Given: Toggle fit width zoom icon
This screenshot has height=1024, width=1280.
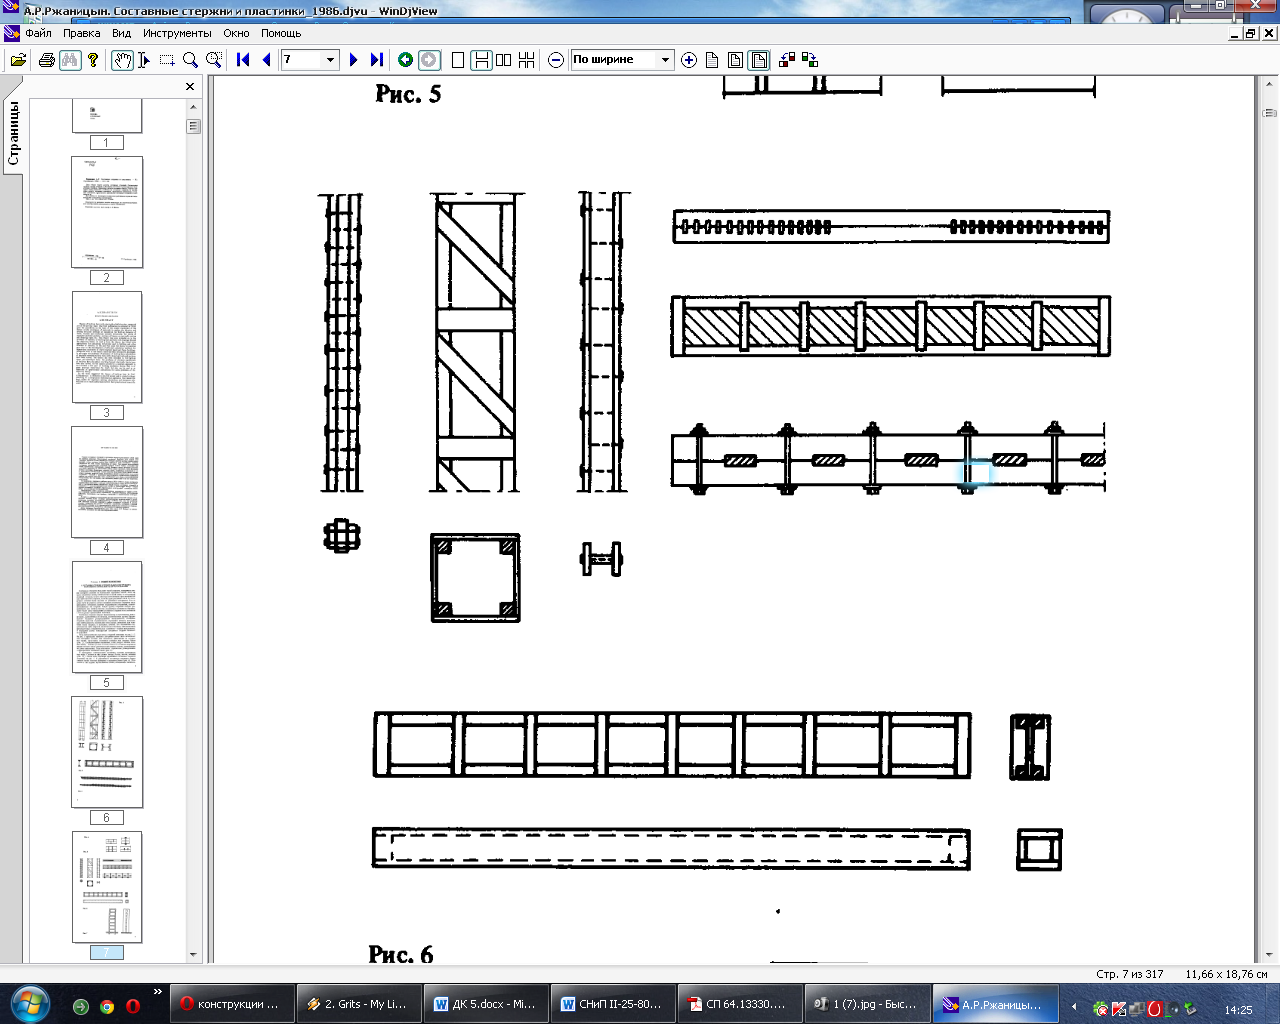Looking at the screenshot, I should pyautogui.click(x=759, y=60).
